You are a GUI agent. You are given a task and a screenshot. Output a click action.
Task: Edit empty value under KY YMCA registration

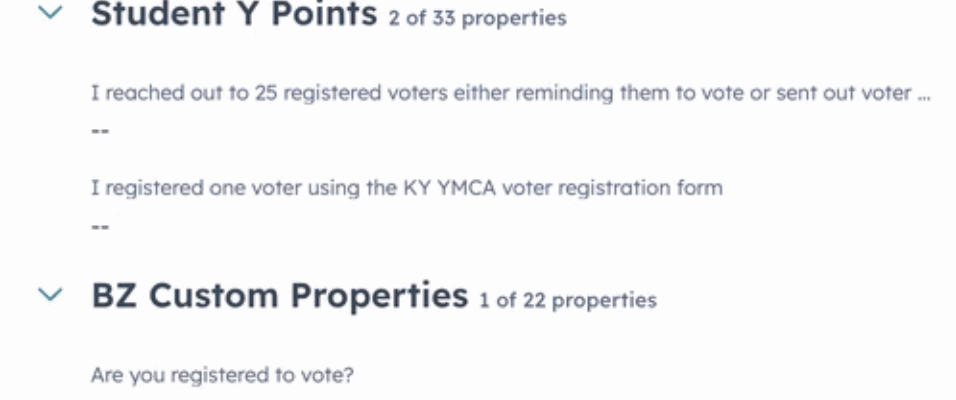100,227
